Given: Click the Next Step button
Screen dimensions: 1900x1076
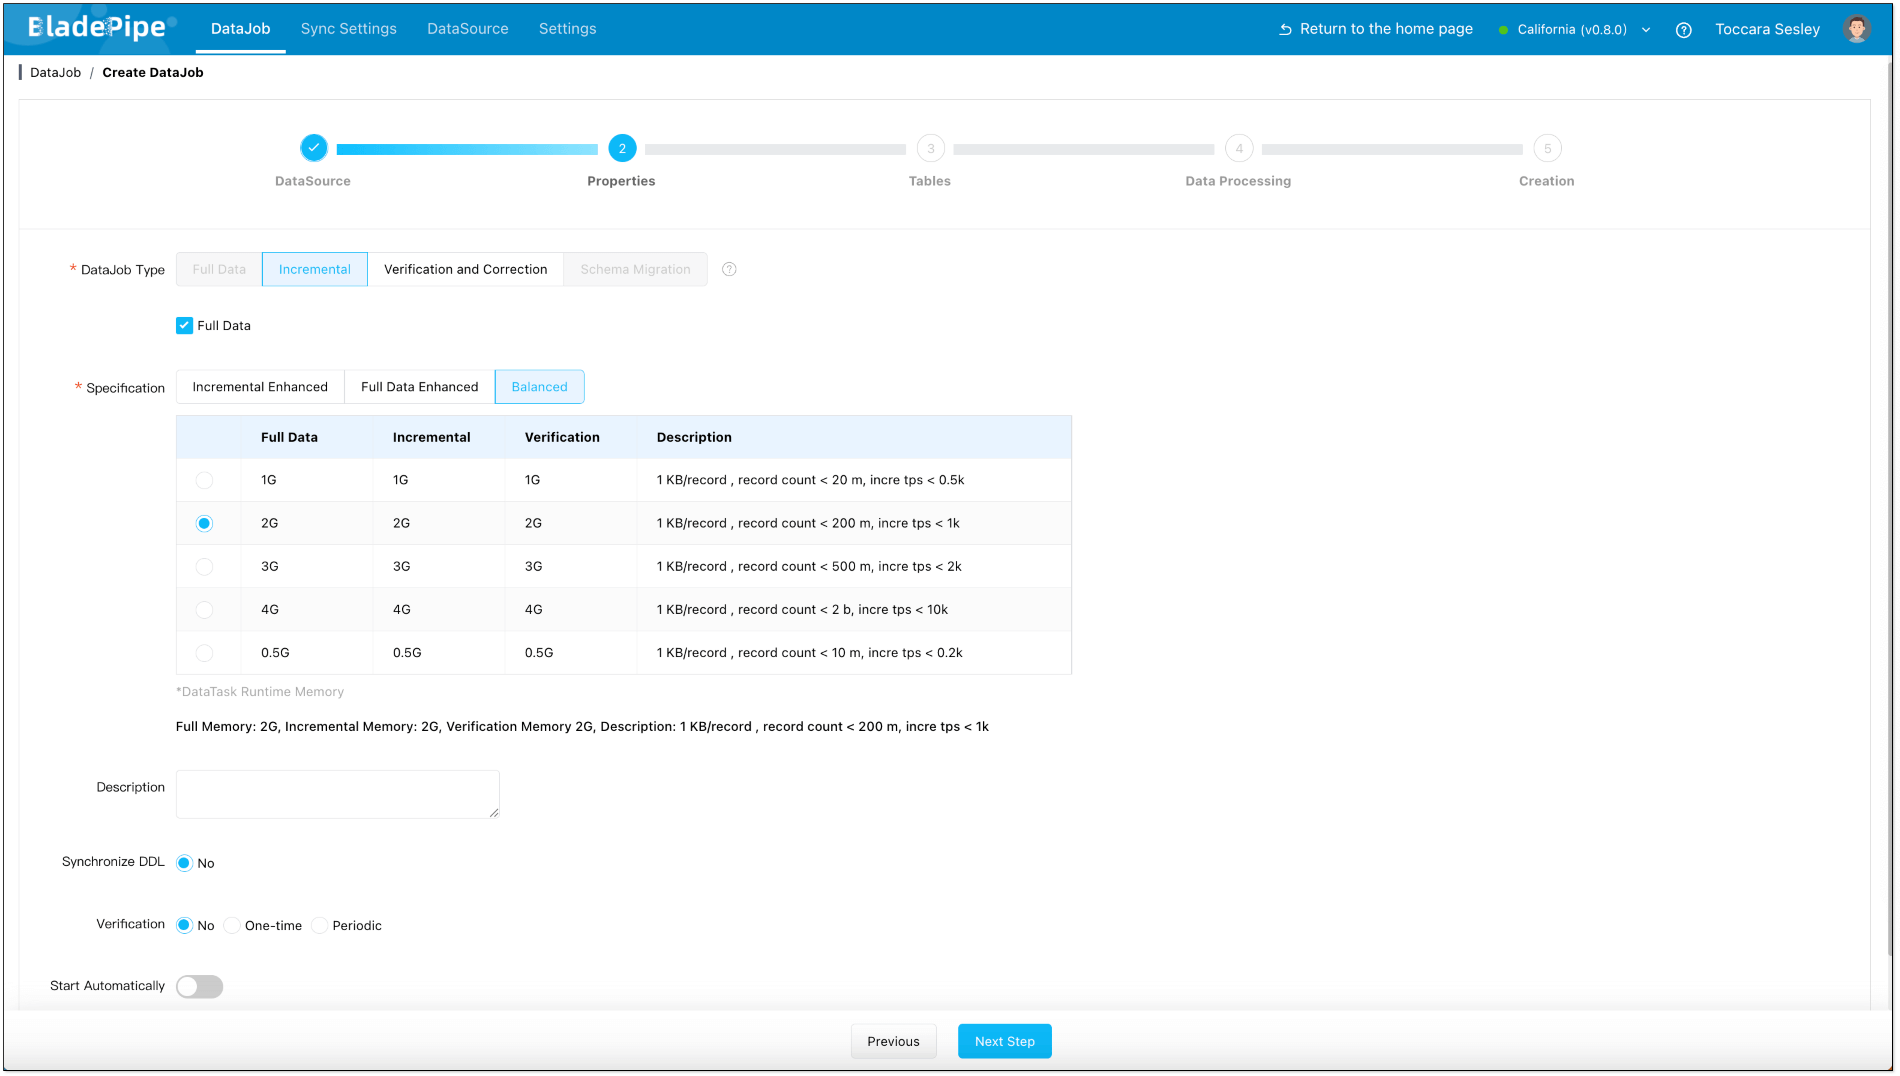Looking at the screenshot, I should (1004, 1041).
